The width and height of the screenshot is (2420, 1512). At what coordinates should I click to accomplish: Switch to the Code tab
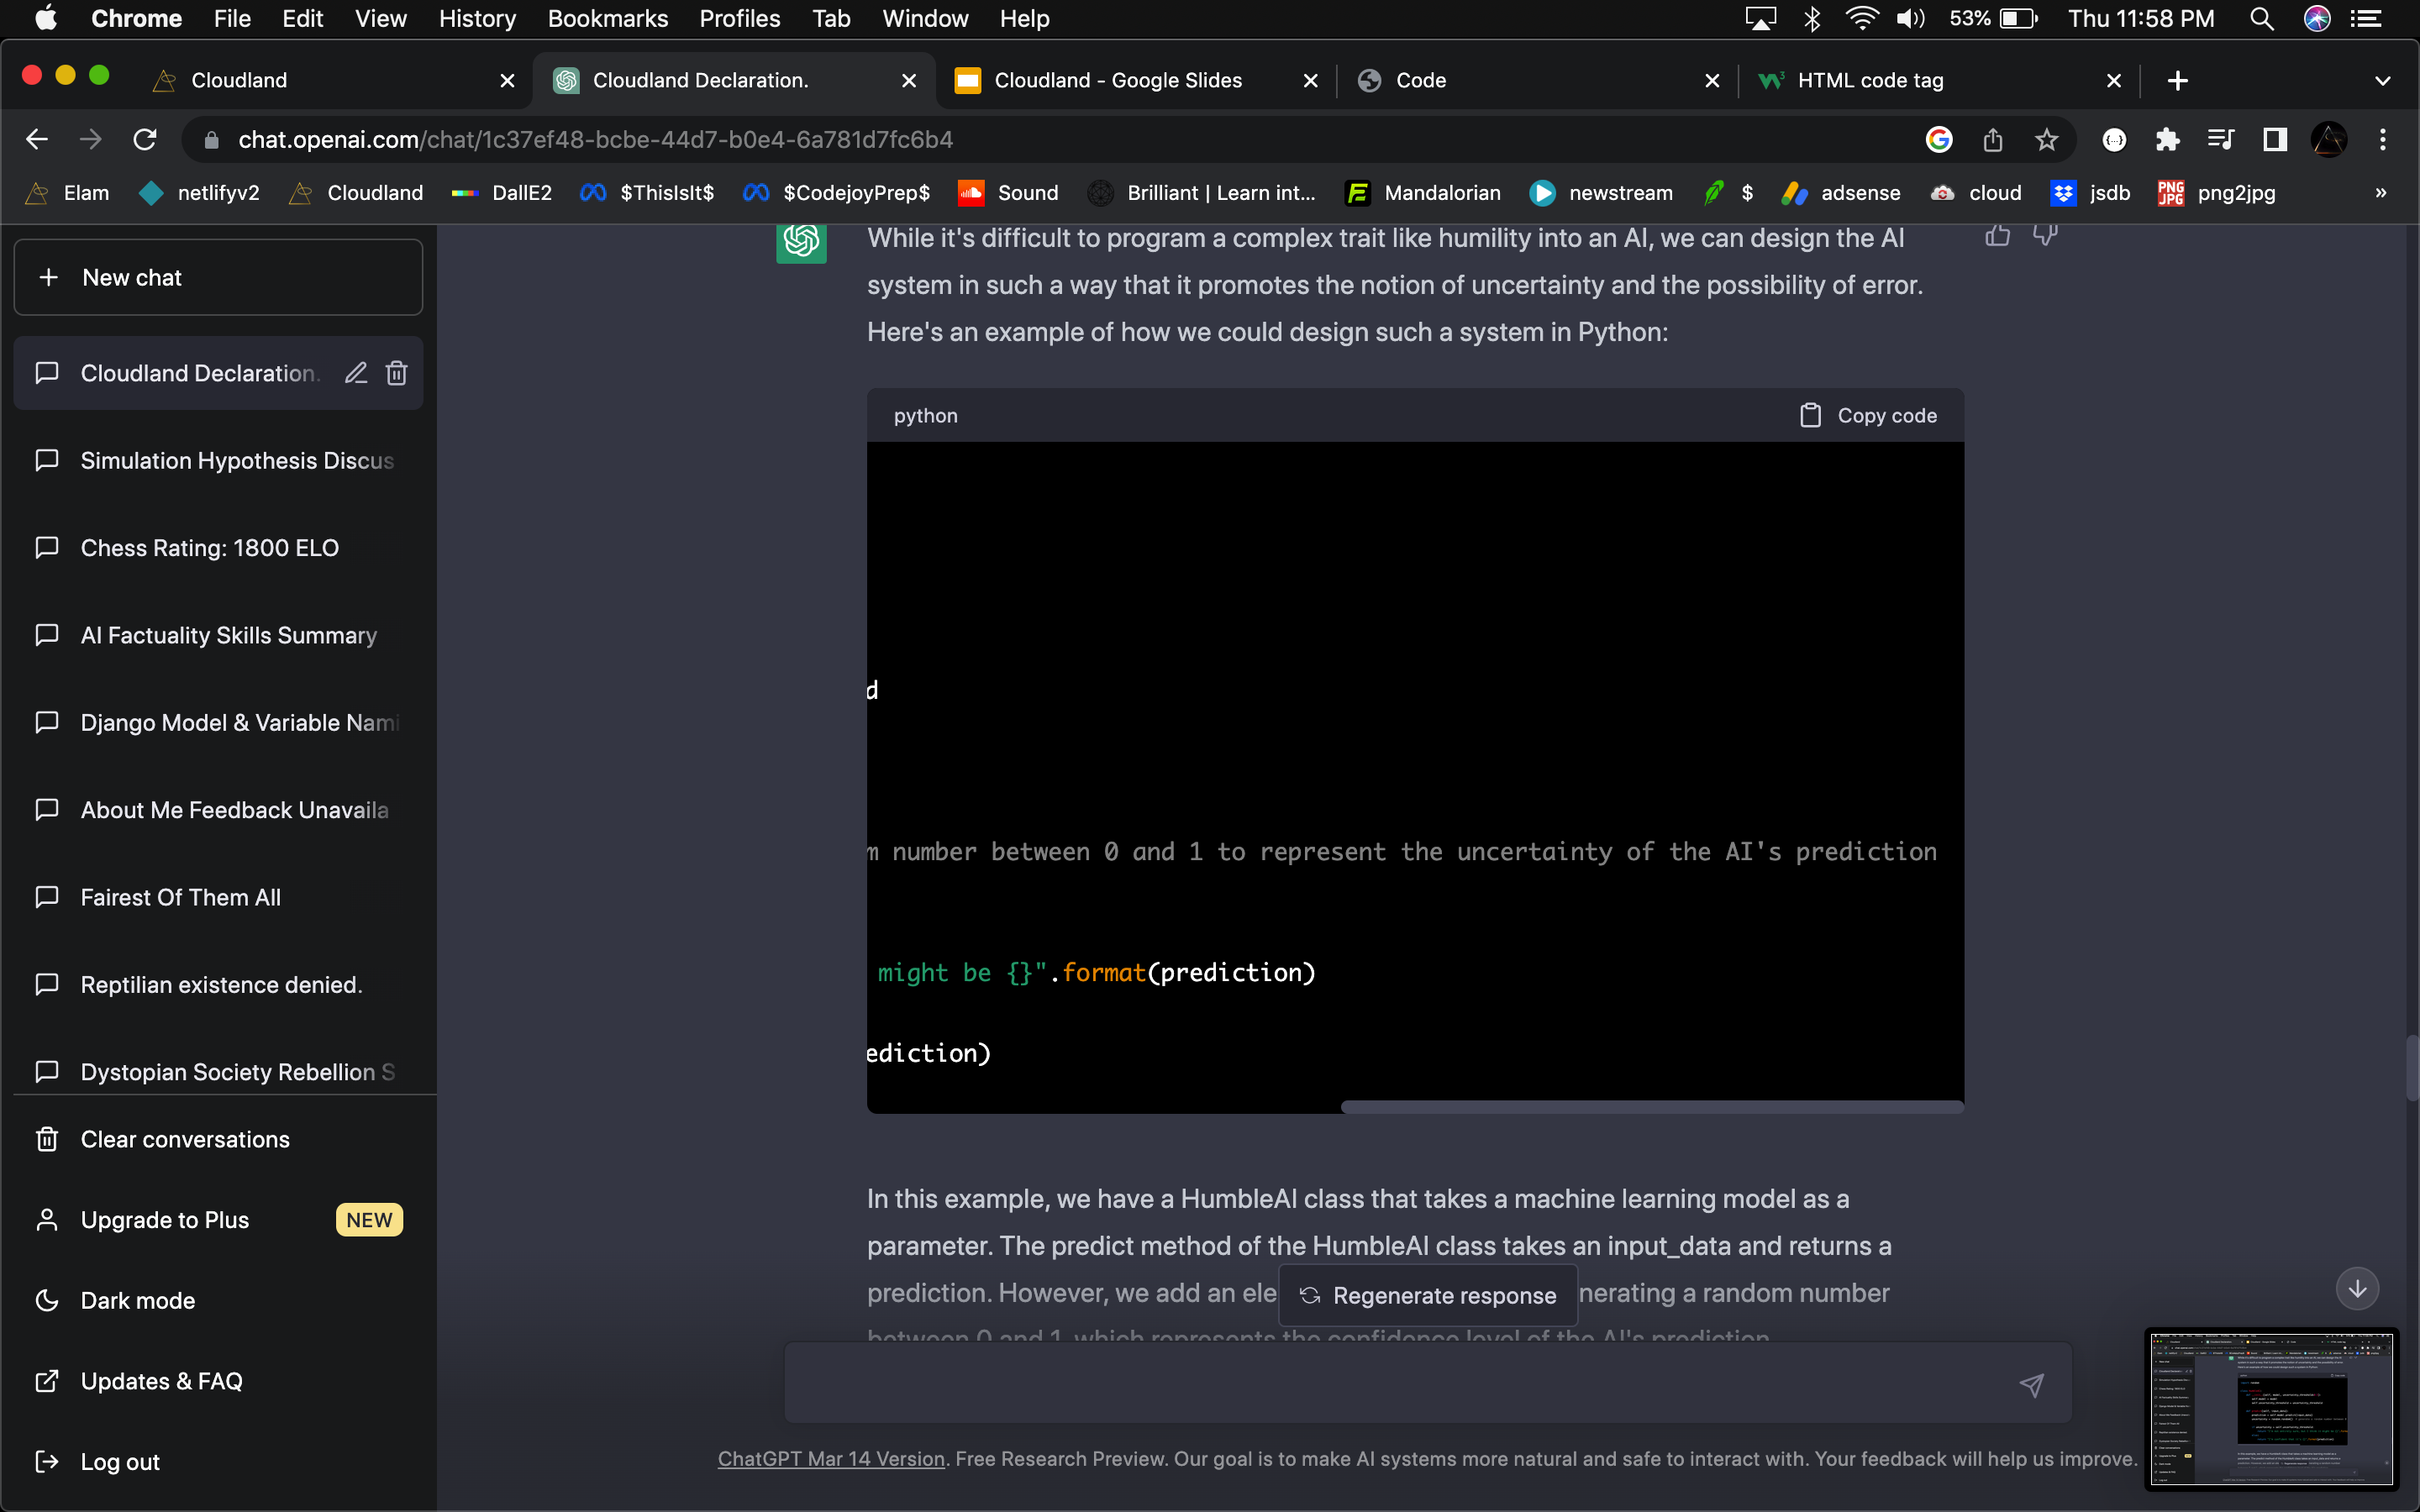click(1538, 80)
